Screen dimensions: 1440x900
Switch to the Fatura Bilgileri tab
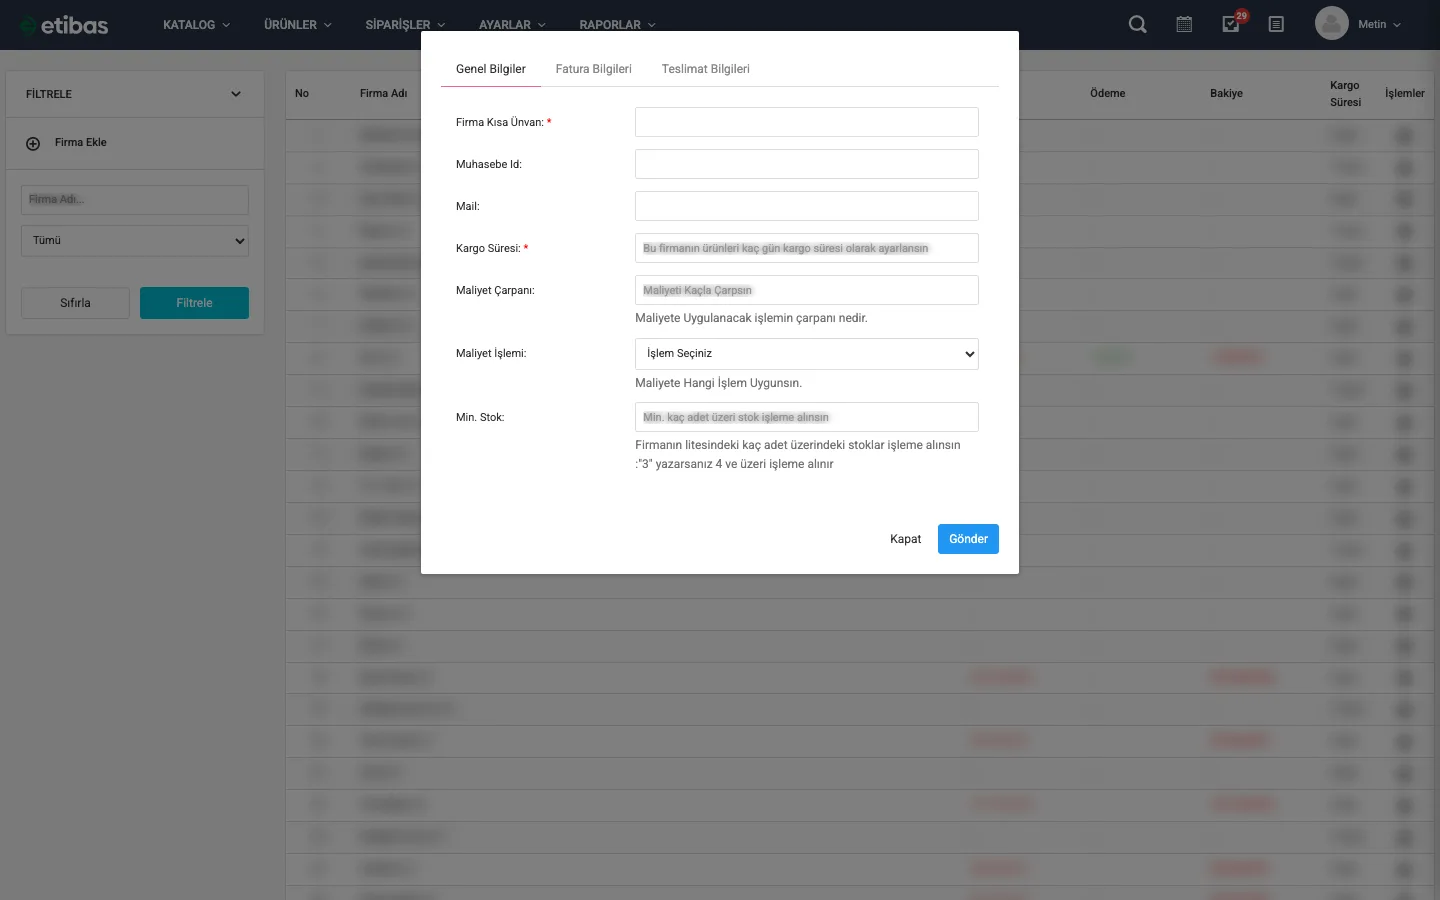[593, 69]
